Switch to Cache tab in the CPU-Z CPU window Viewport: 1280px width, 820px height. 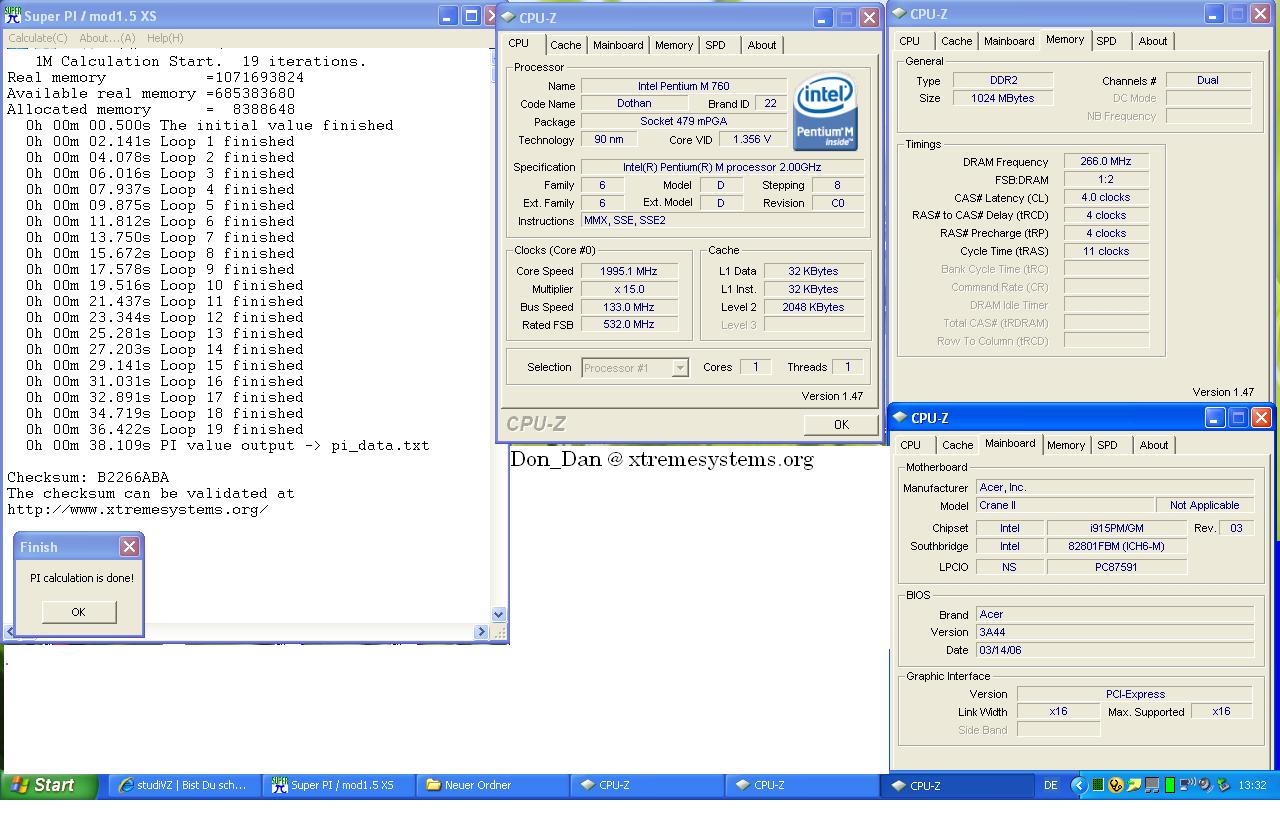tap(565, 45)
